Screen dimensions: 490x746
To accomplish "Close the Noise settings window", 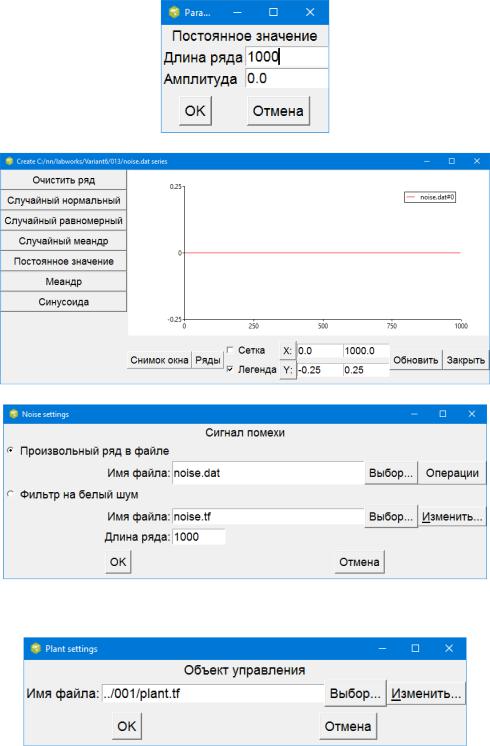I will pyautogui.click(x=471, y=414).
